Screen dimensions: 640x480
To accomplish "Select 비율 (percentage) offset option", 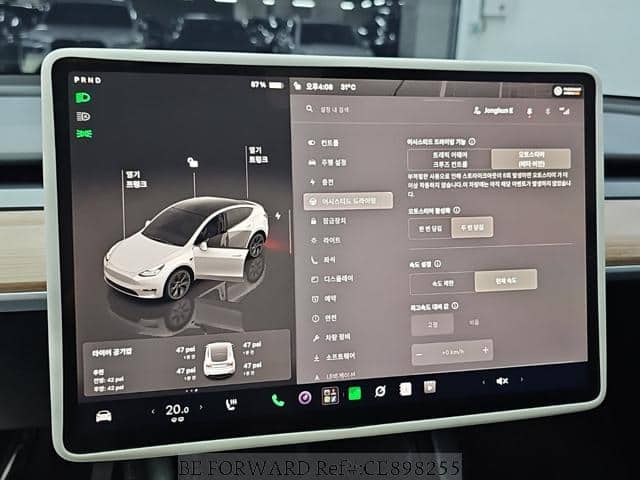I will (474, 322).
